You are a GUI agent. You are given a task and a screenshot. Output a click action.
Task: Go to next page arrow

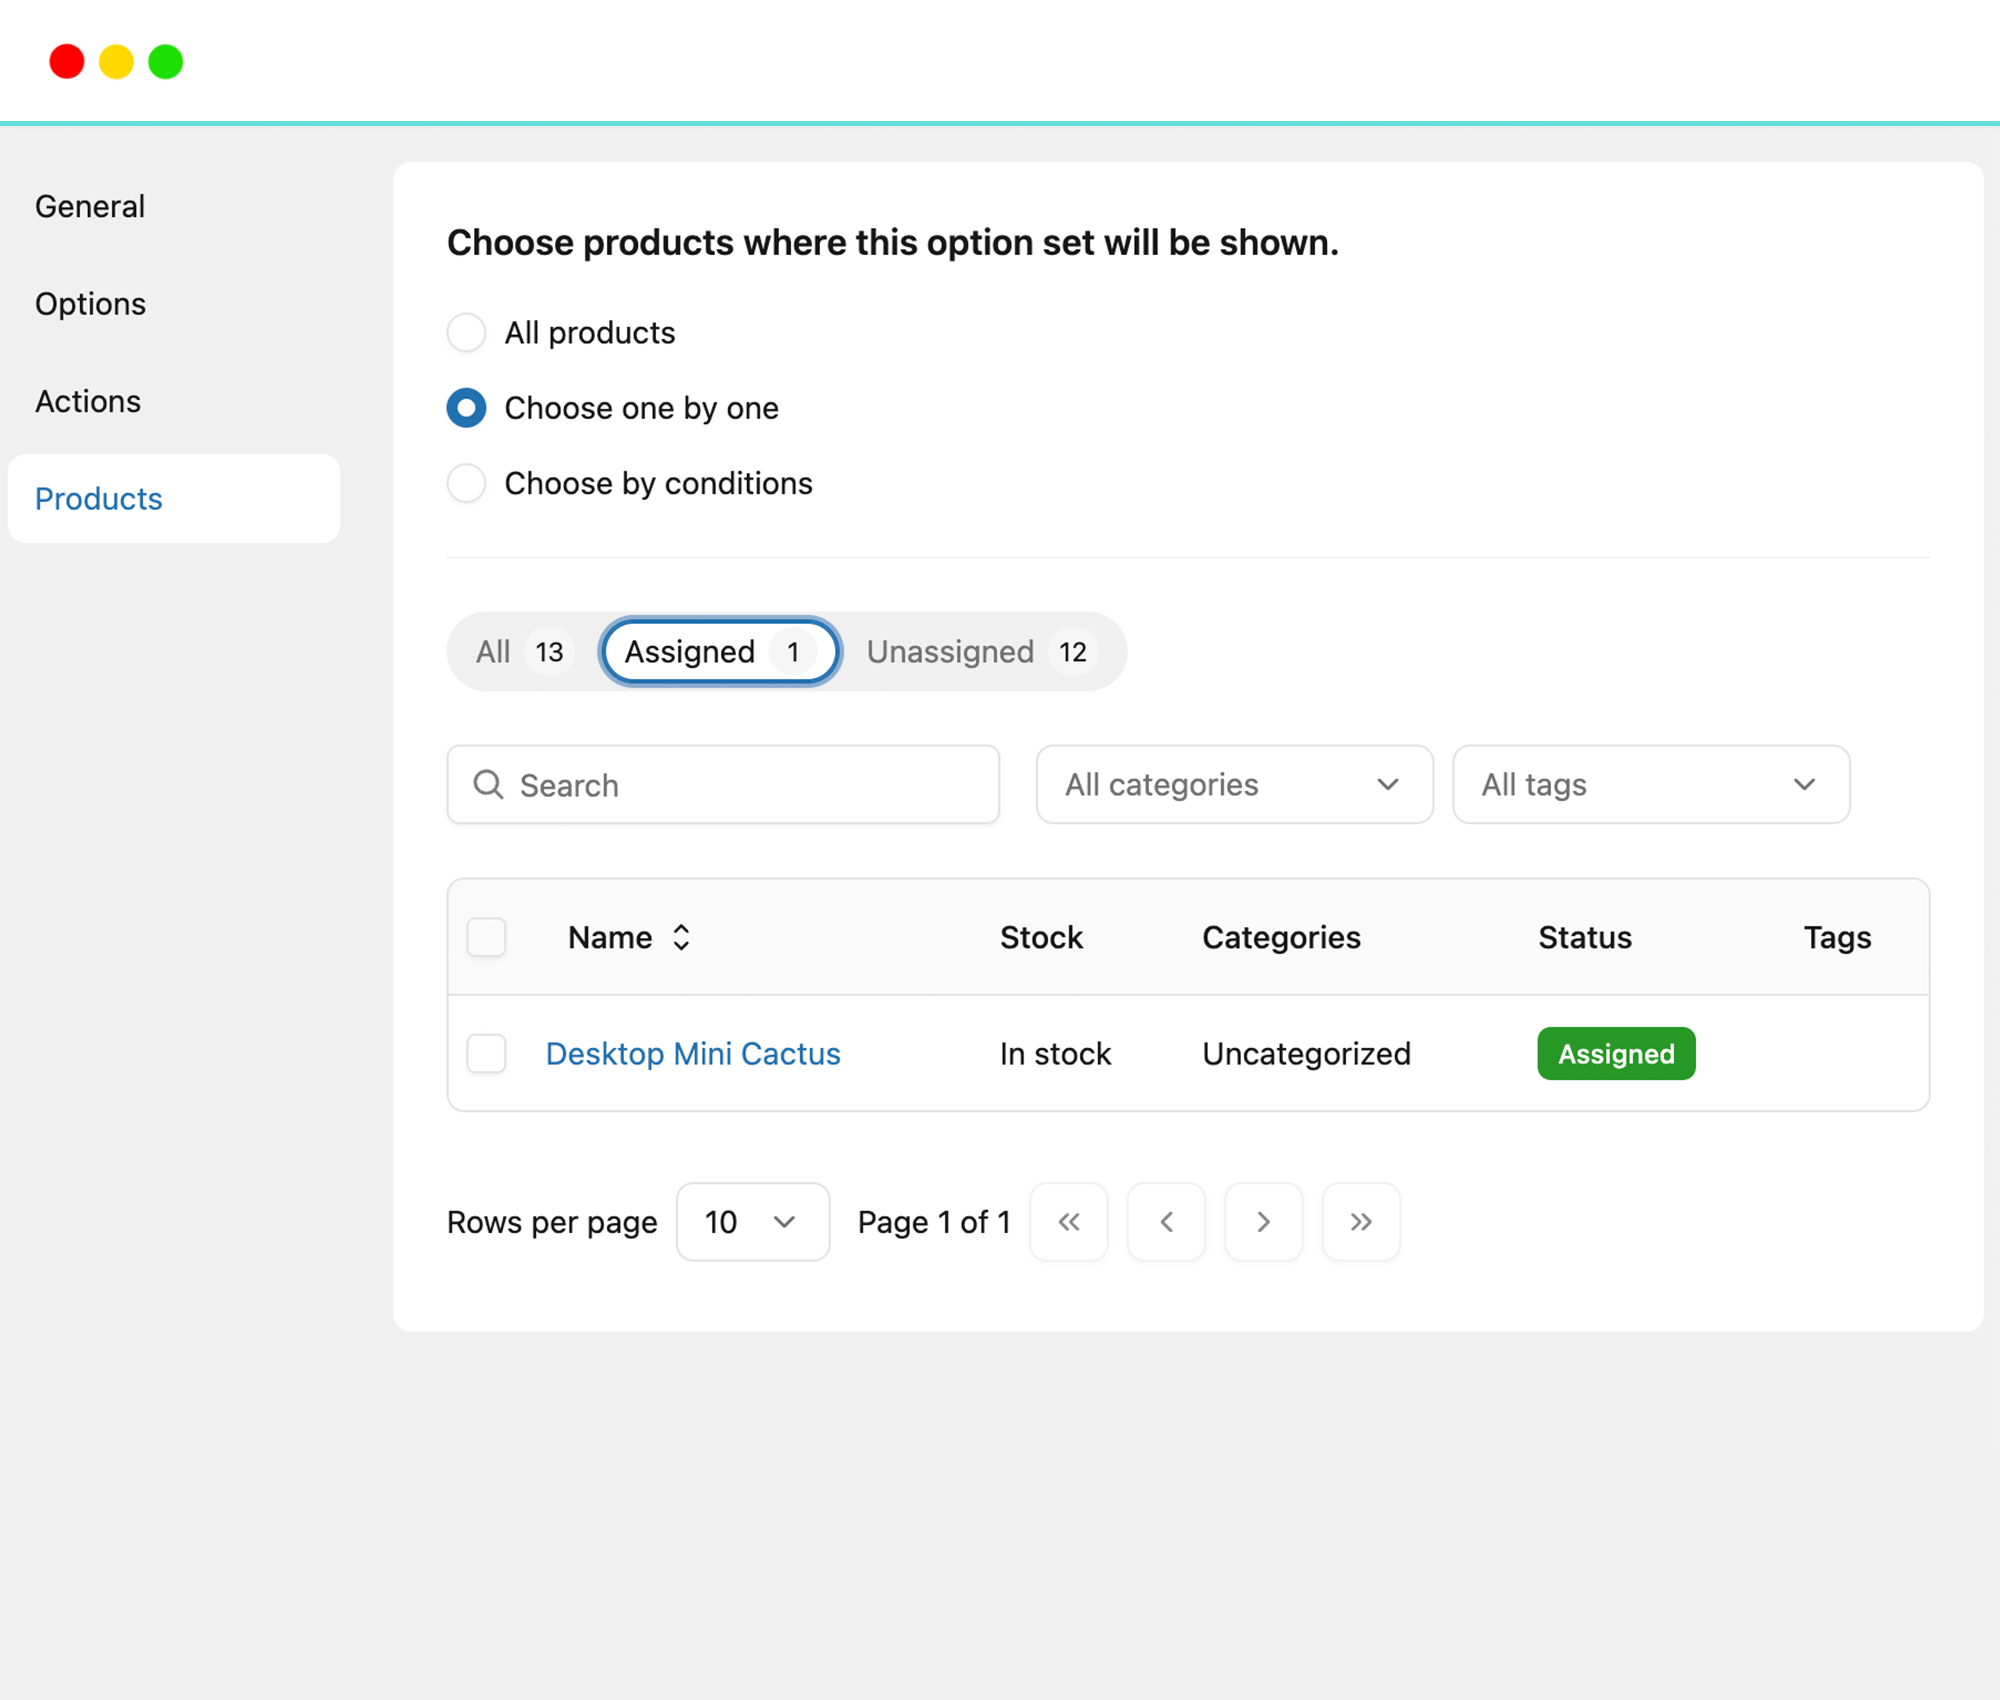click(1263, 1222)
